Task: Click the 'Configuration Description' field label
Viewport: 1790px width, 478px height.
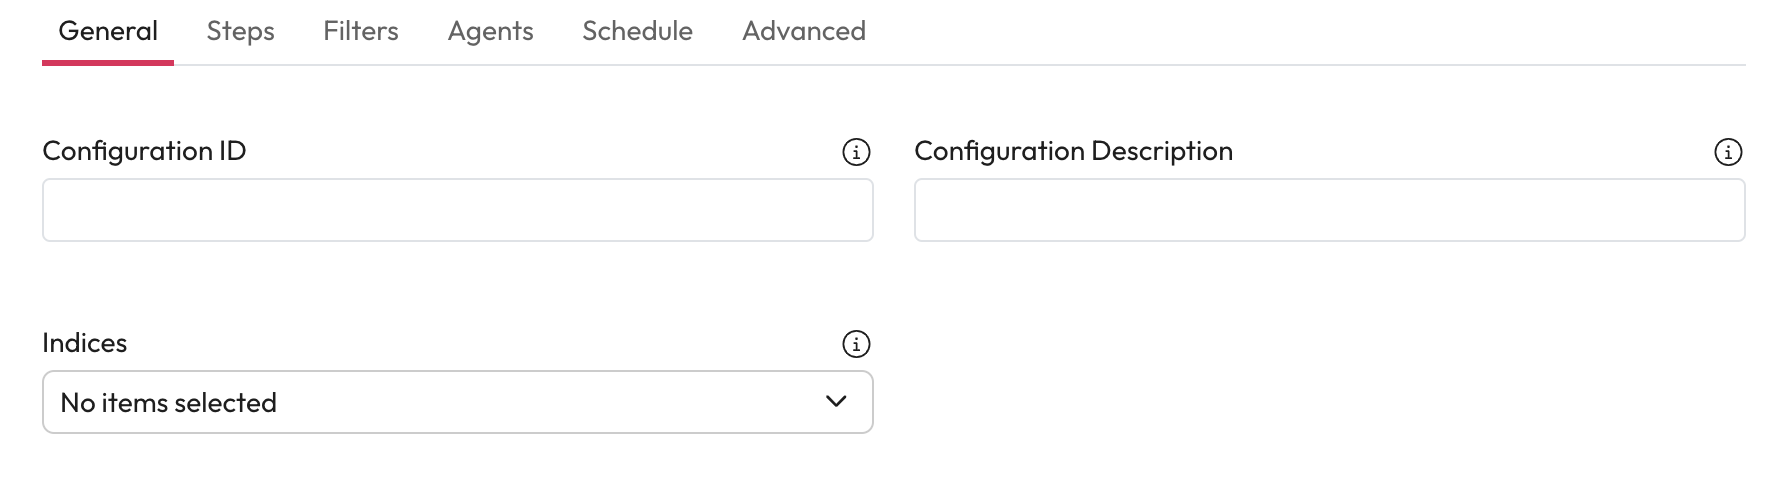Action: [1073, 151]
